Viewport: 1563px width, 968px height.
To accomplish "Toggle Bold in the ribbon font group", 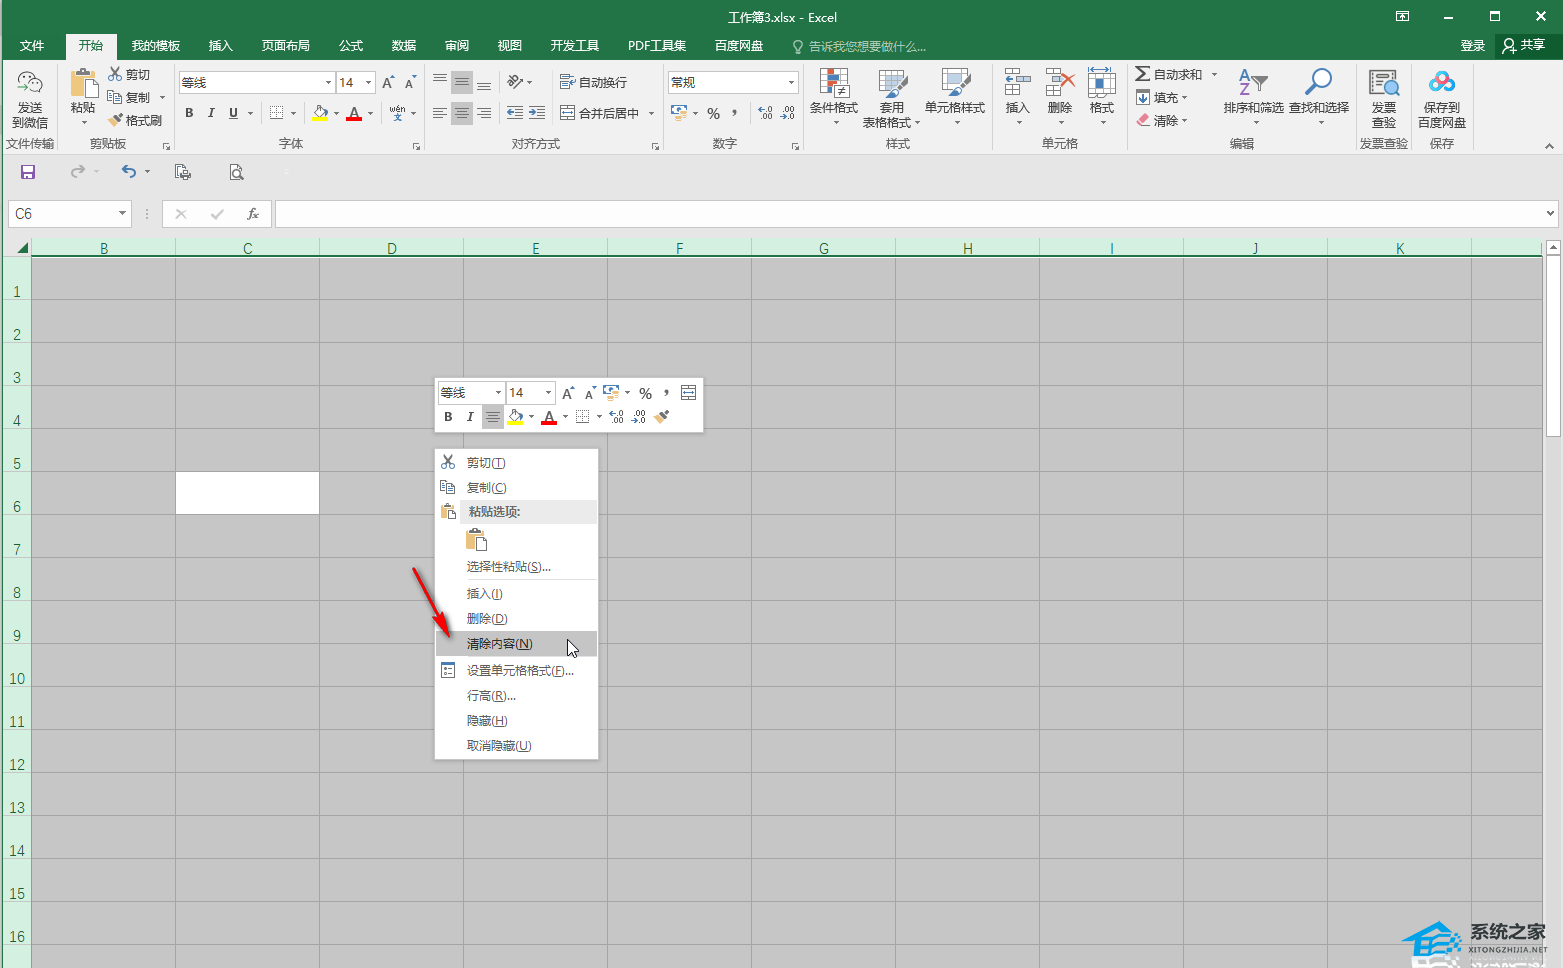I will 189,113.
